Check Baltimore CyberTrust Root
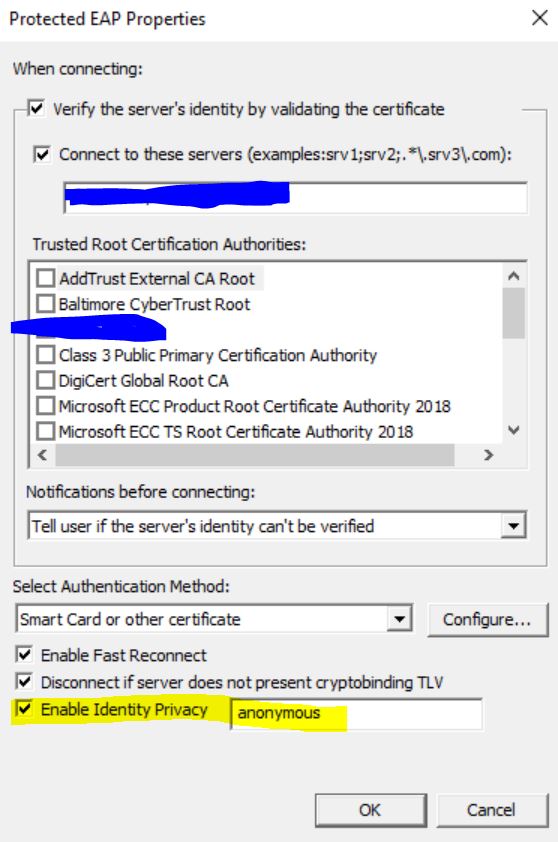 [46, 304]
